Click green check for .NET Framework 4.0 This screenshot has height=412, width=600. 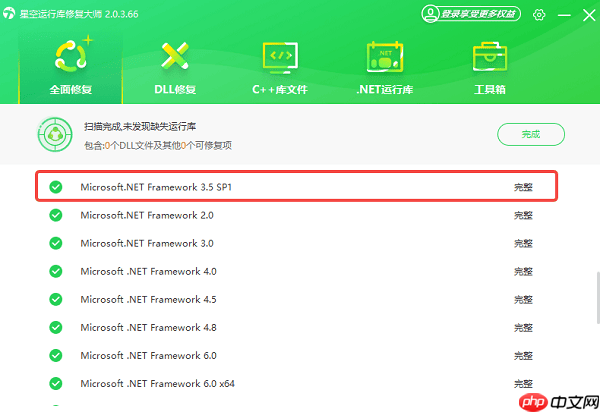tap(56, 271)
